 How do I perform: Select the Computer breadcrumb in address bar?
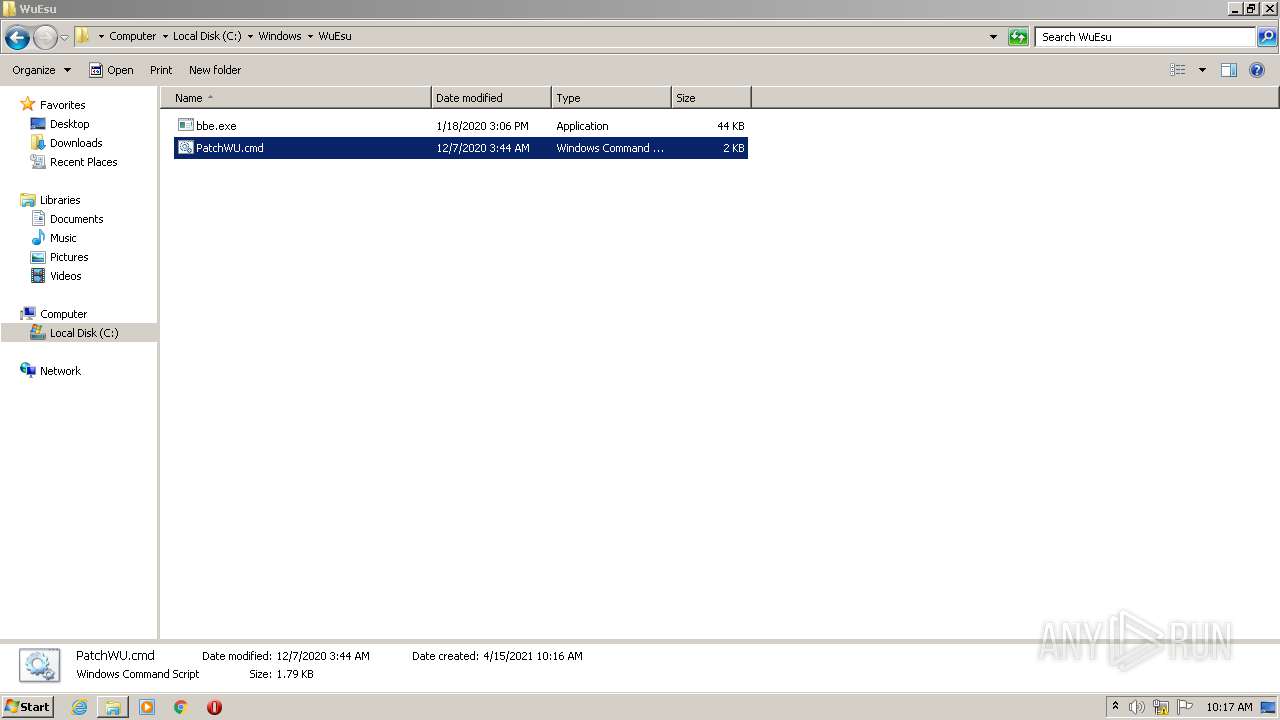132,36
